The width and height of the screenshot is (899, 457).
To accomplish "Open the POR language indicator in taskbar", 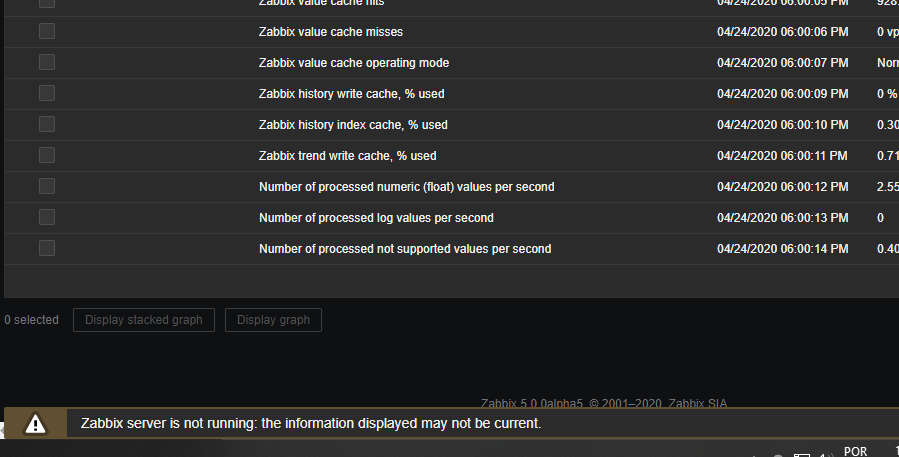I will [x=855, y=451].
